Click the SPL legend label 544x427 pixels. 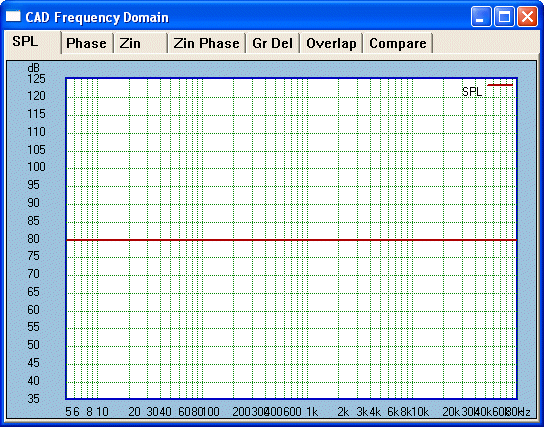coord(472,92)
